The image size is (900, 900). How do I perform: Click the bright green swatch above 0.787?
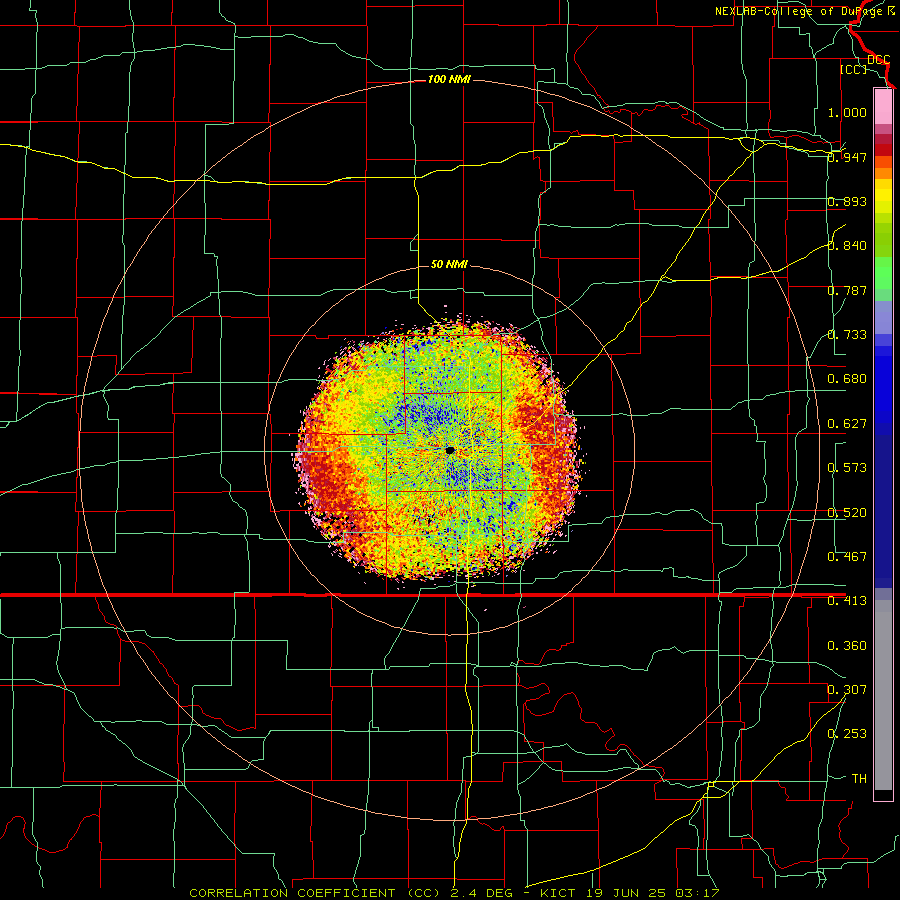tap(883, 273)
